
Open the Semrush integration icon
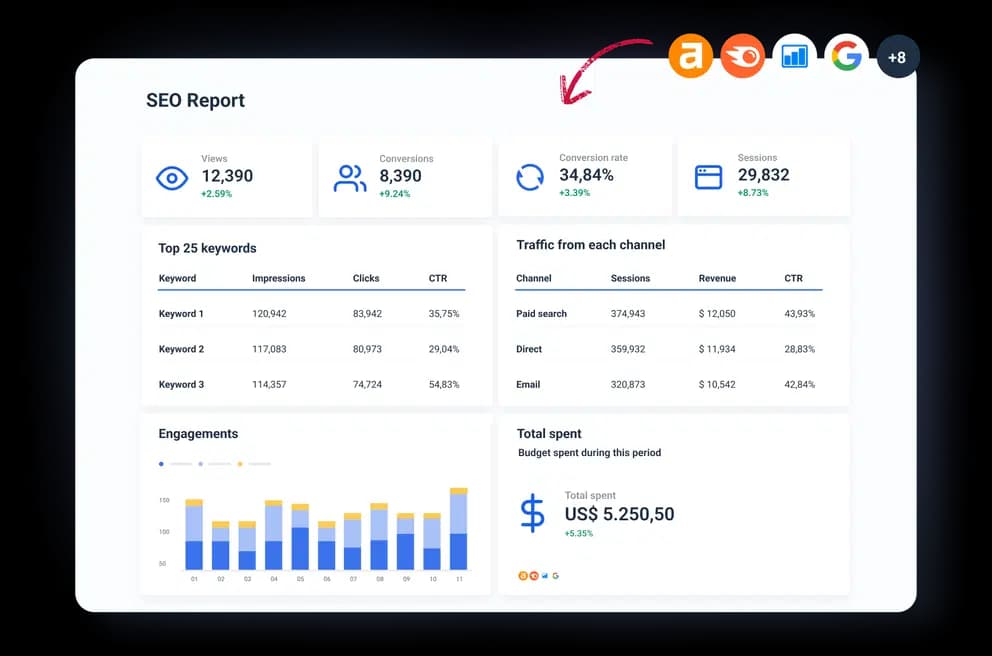[742, 57]
